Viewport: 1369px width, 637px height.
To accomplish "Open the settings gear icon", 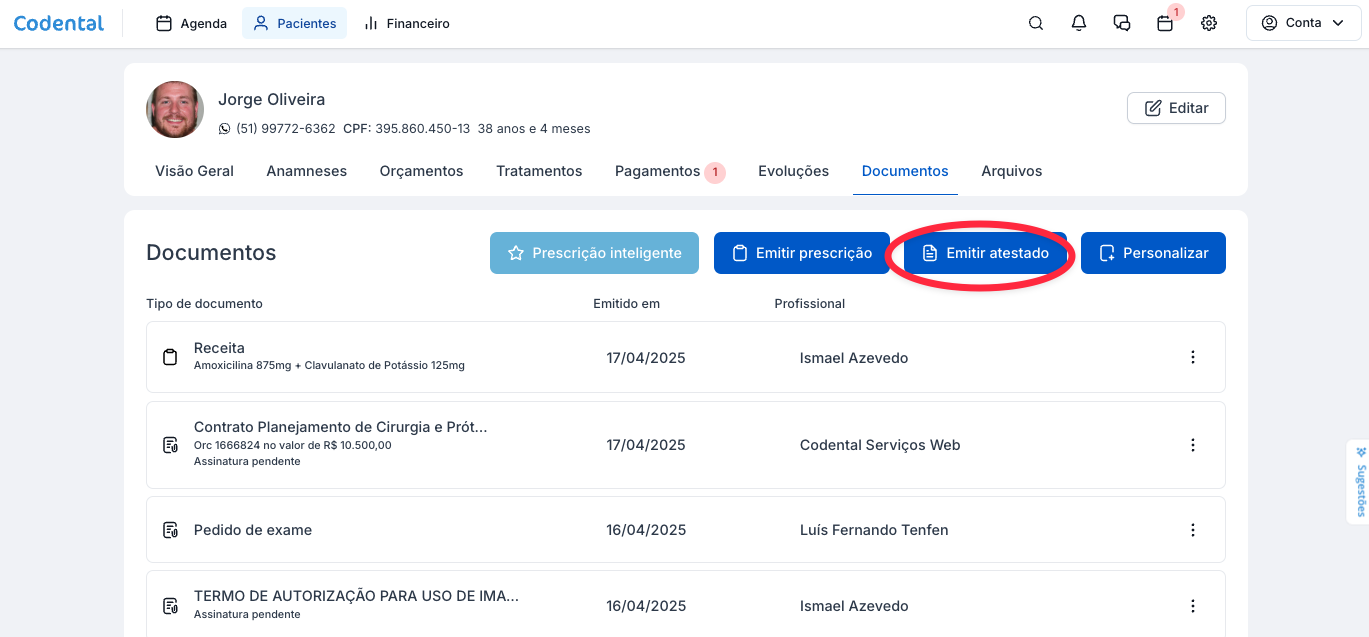I will point(1209,23).
